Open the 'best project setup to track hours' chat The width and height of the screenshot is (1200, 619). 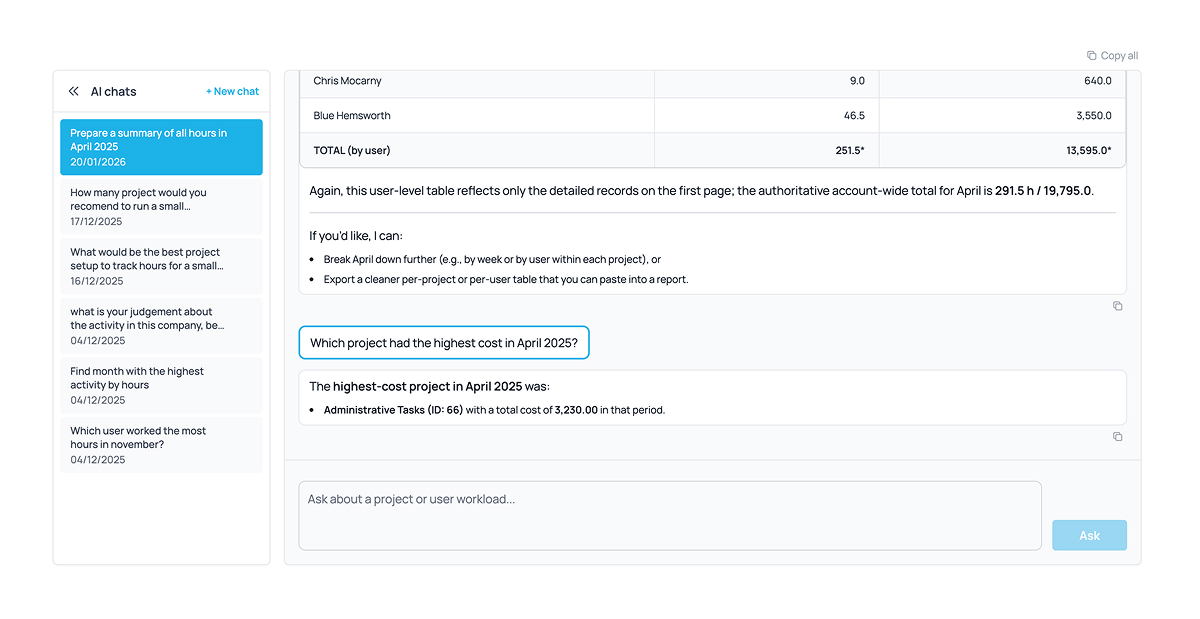point(161,265)
